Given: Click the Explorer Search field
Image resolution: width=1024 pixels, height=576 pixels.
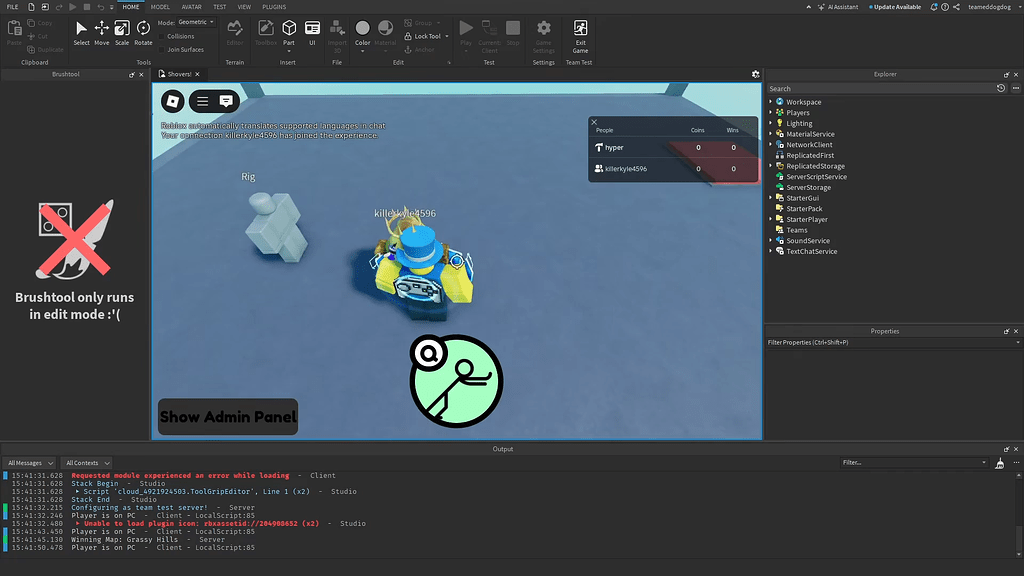Looking at the screenshot, I should [880, 88].
